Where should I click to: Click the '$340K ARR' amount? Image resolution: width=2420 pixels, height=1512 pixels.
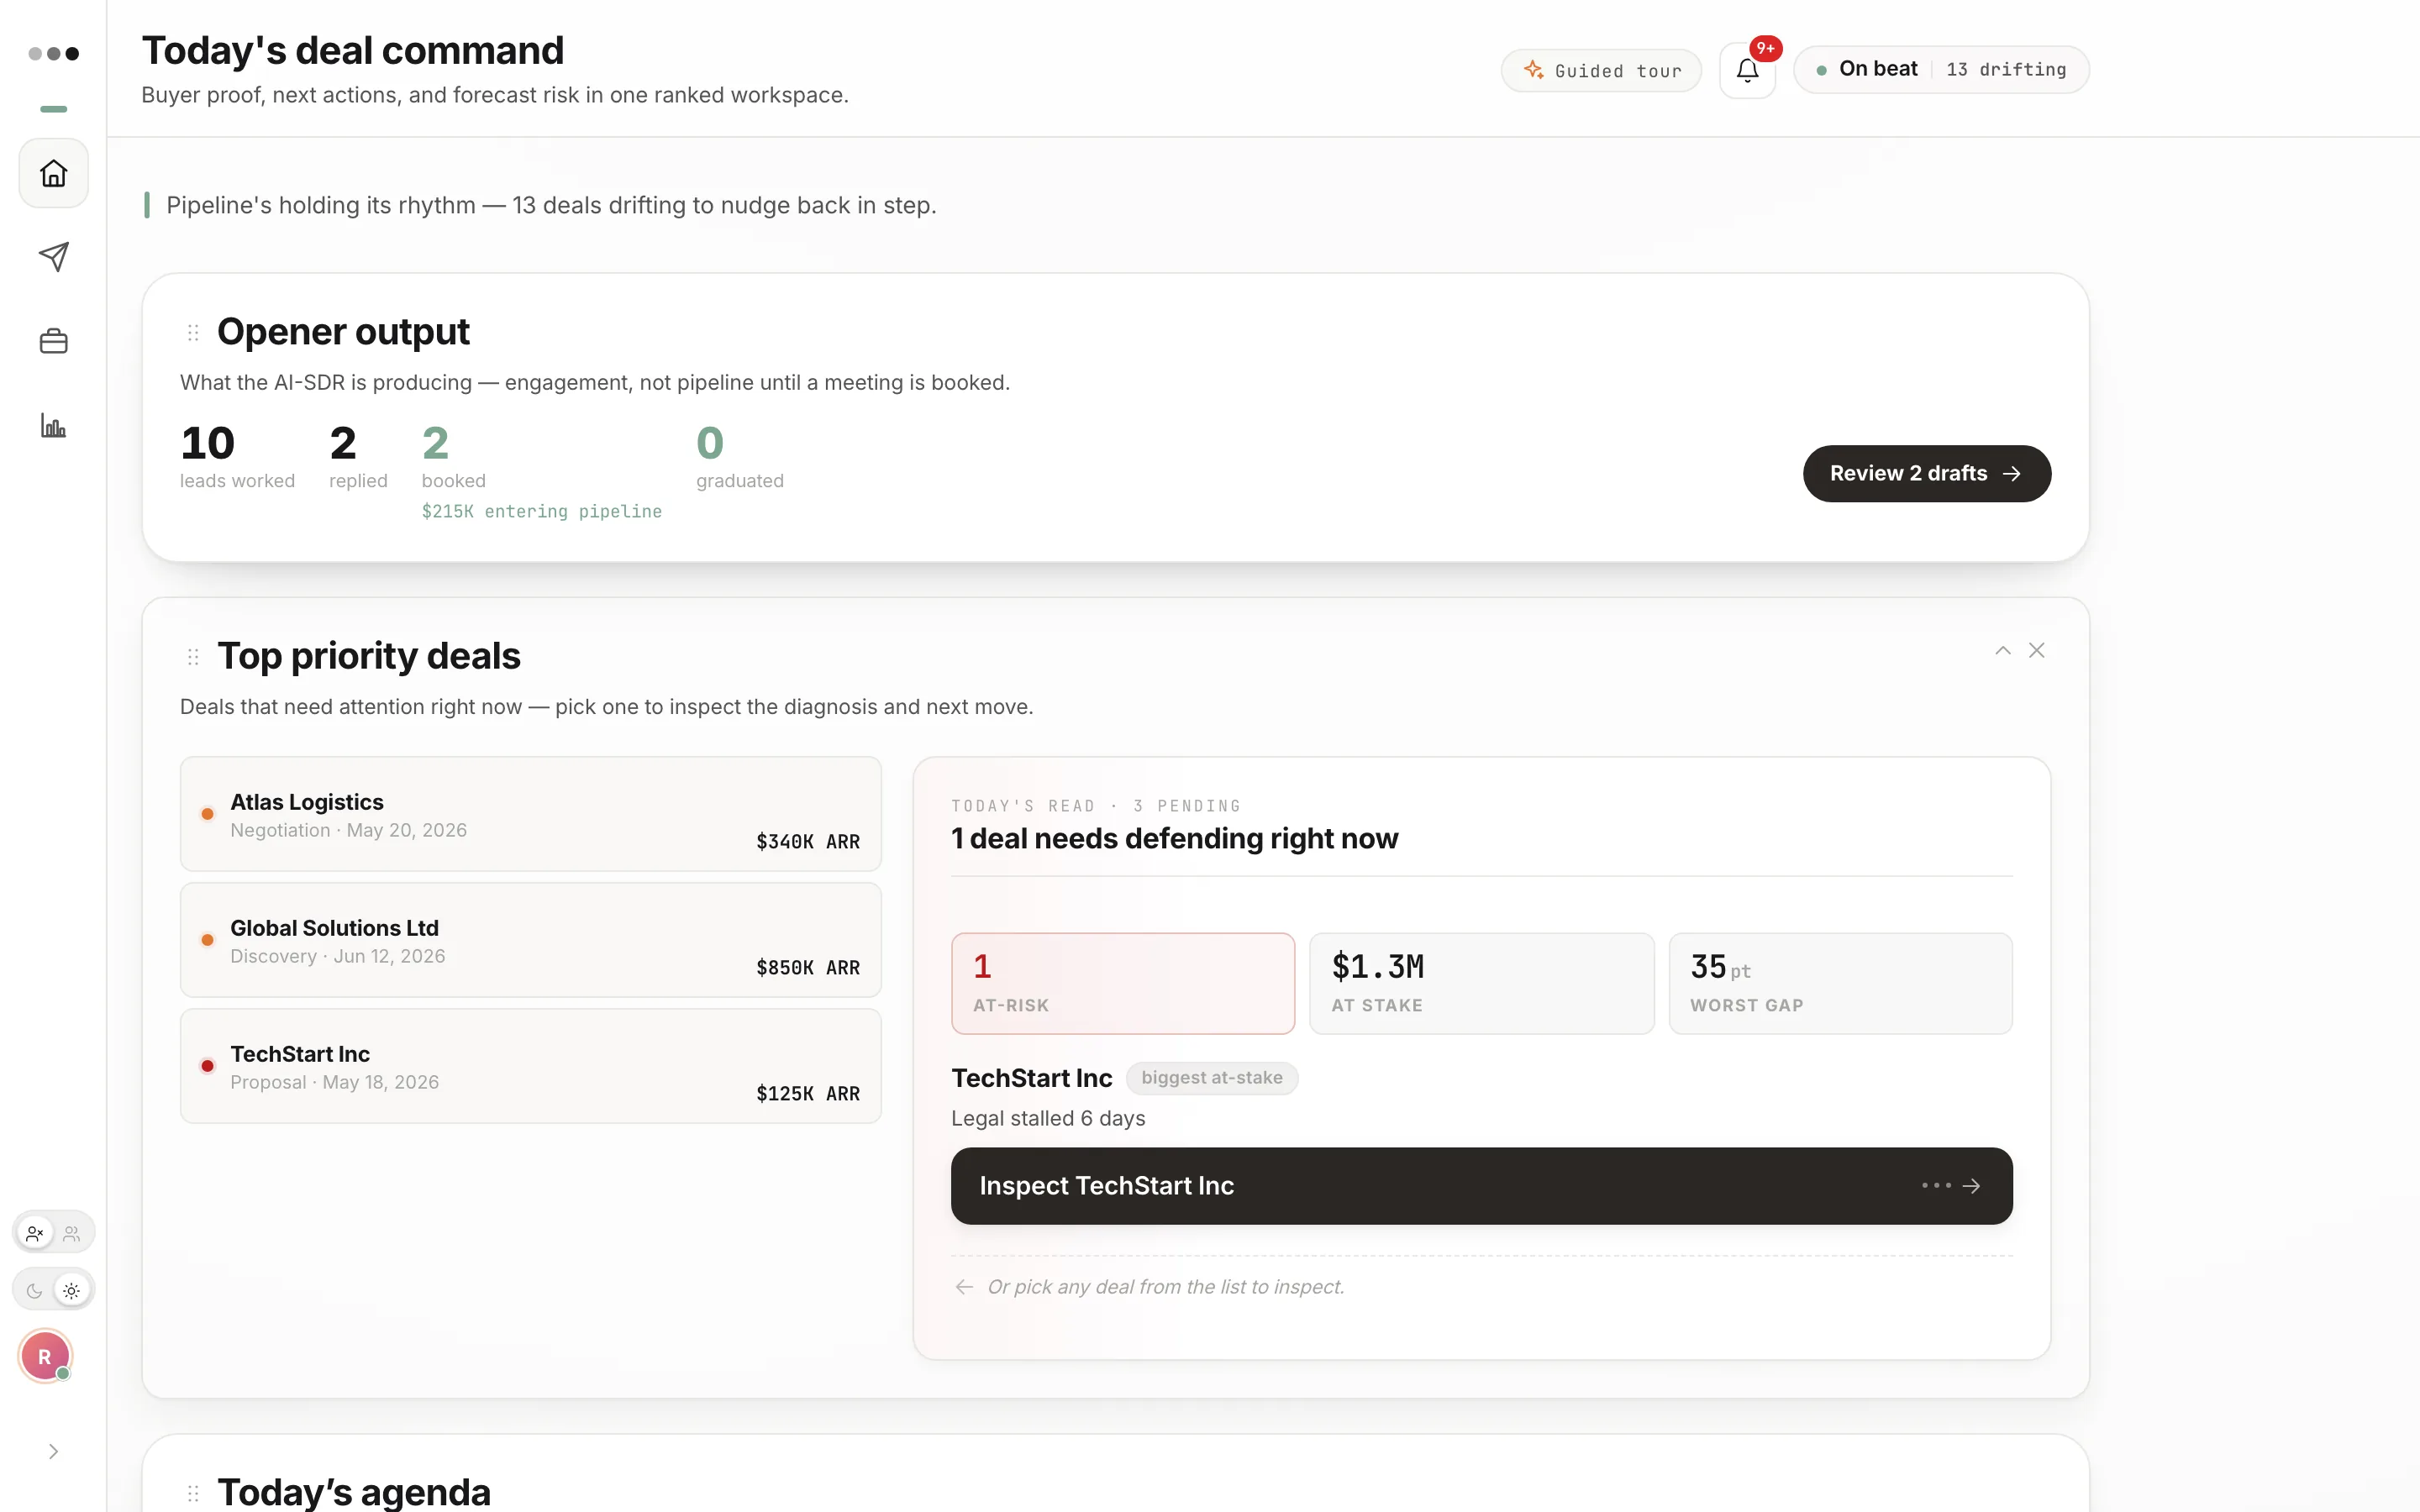[808, 842]
